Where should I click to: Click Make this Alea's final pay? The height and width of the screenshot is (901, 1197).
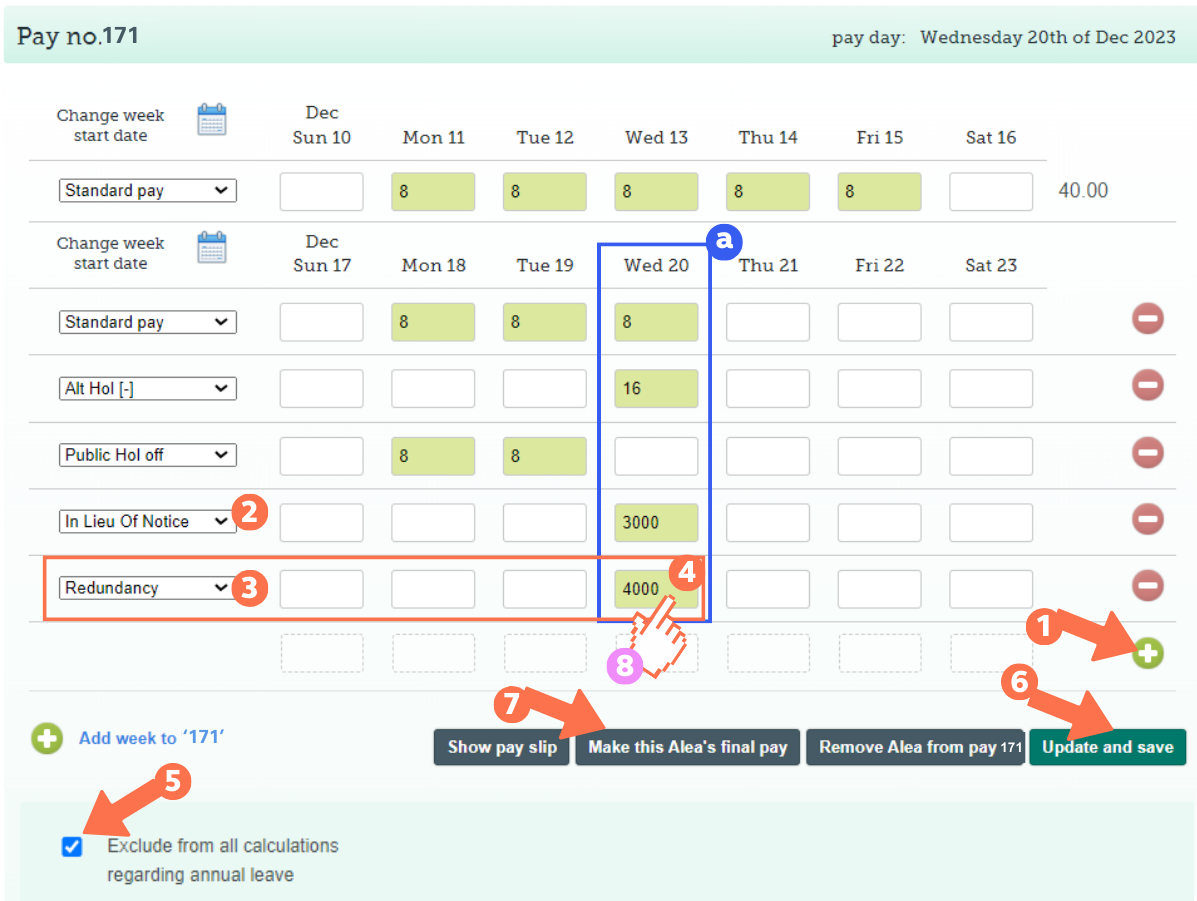[x=687, y=746]
